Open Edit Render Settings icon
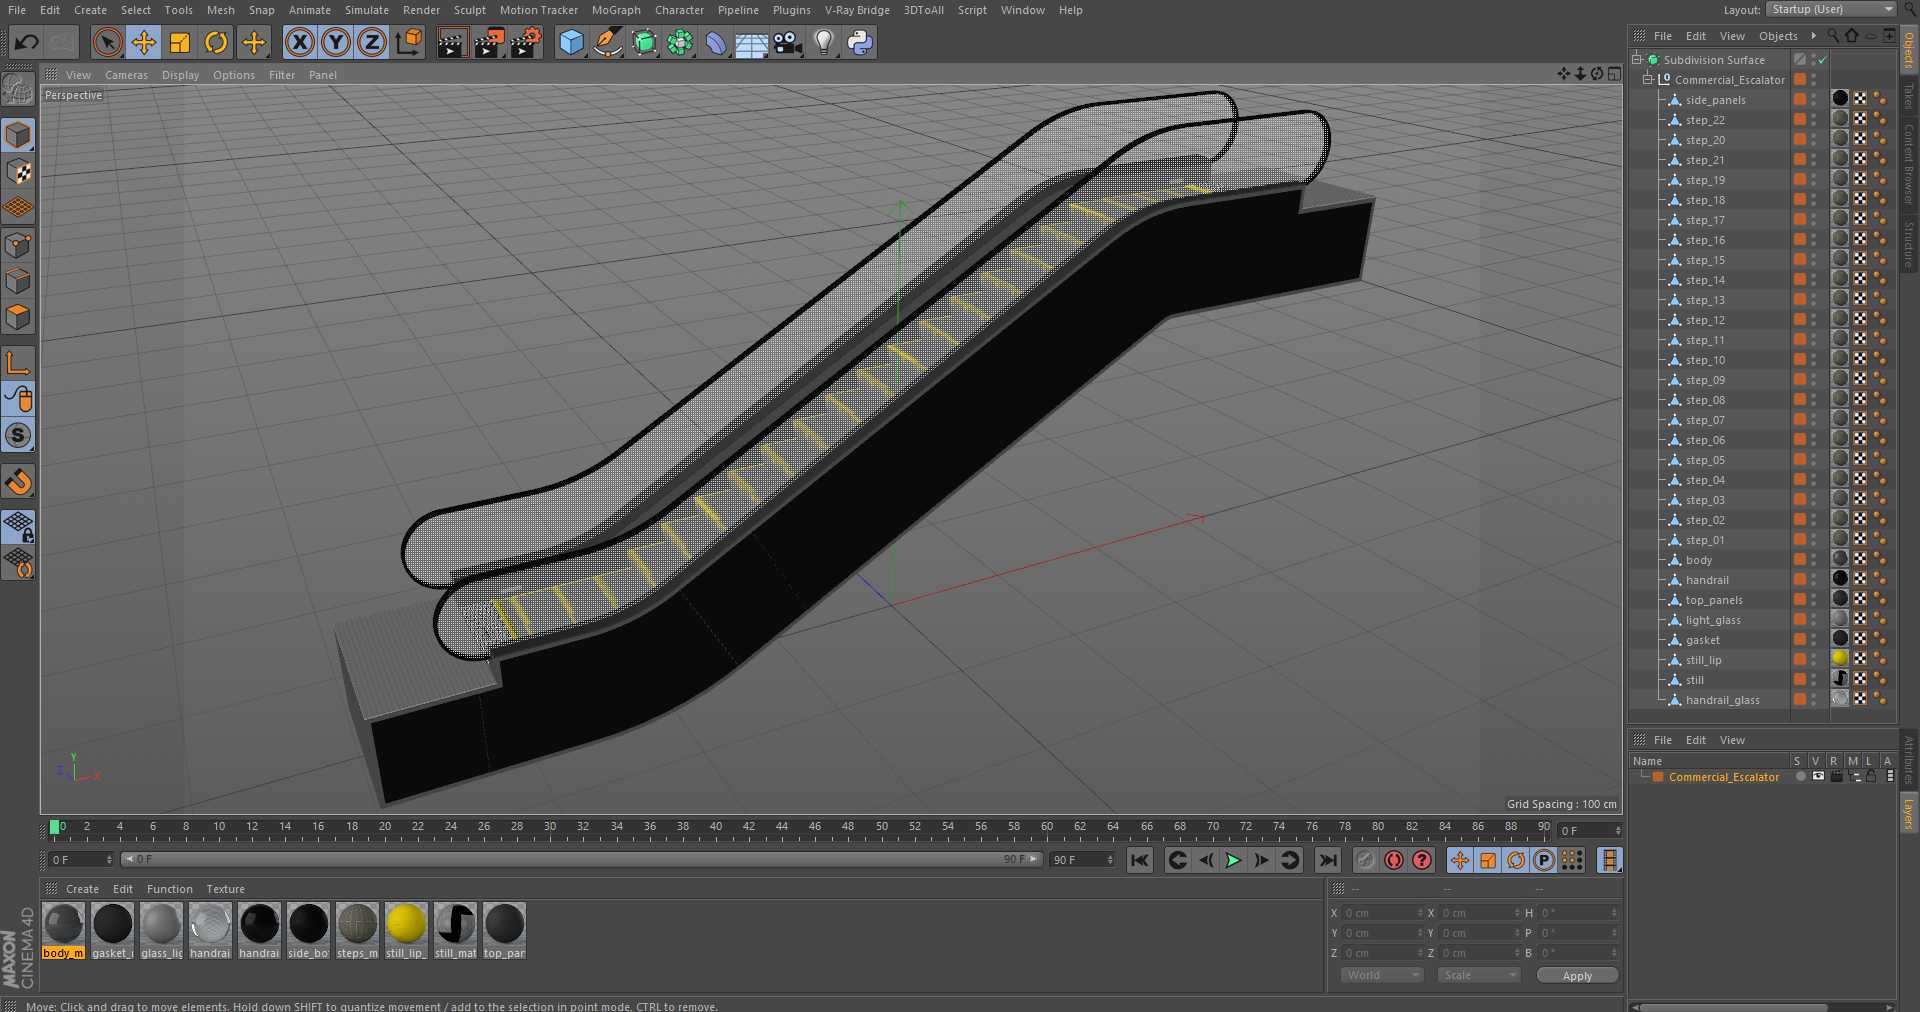The width and height of the screenshot is (1920, 1012). point(525,42)
